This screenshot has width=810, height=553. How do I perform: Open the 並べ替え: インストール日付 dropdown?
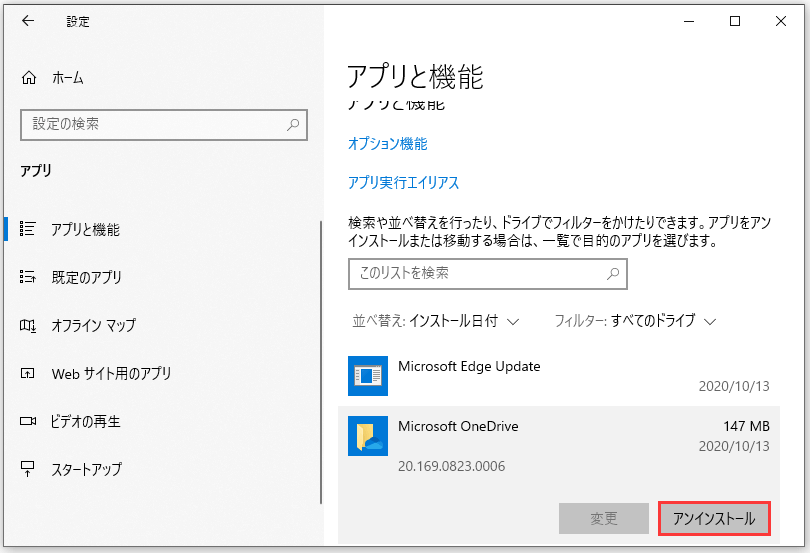[x=435, y=321]
